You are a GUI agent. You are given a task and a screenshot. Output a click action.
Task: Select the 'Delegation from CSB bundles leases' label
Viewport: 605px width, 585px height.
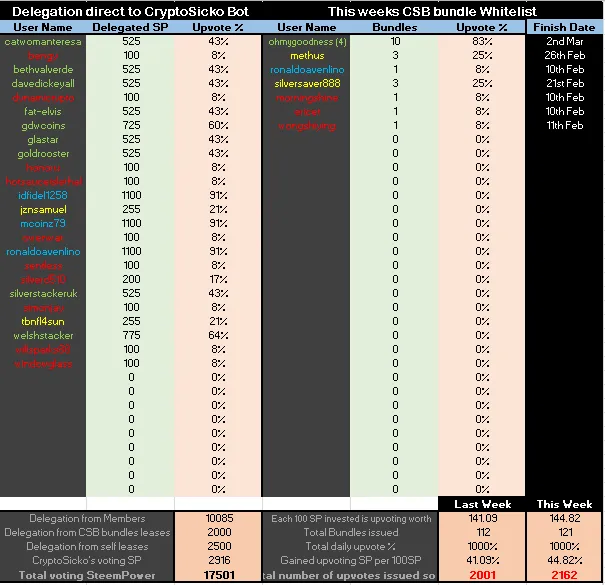click(87, 533)
